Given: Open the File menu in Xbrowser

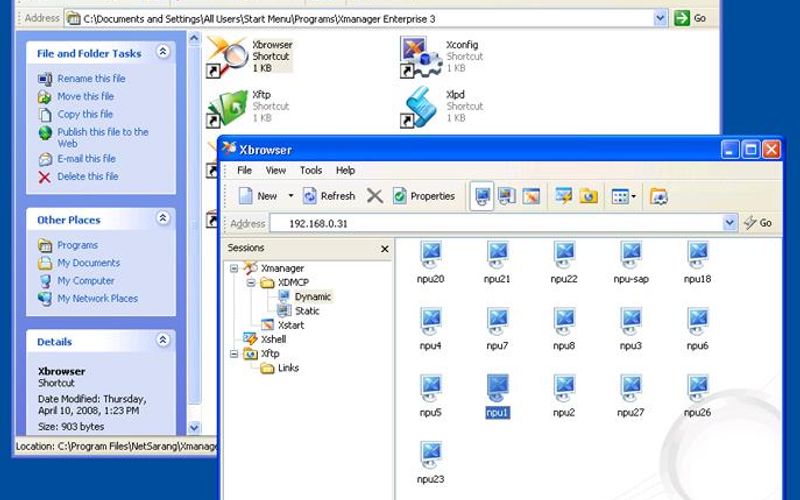Looking at the screenshot, I should 244,170.
